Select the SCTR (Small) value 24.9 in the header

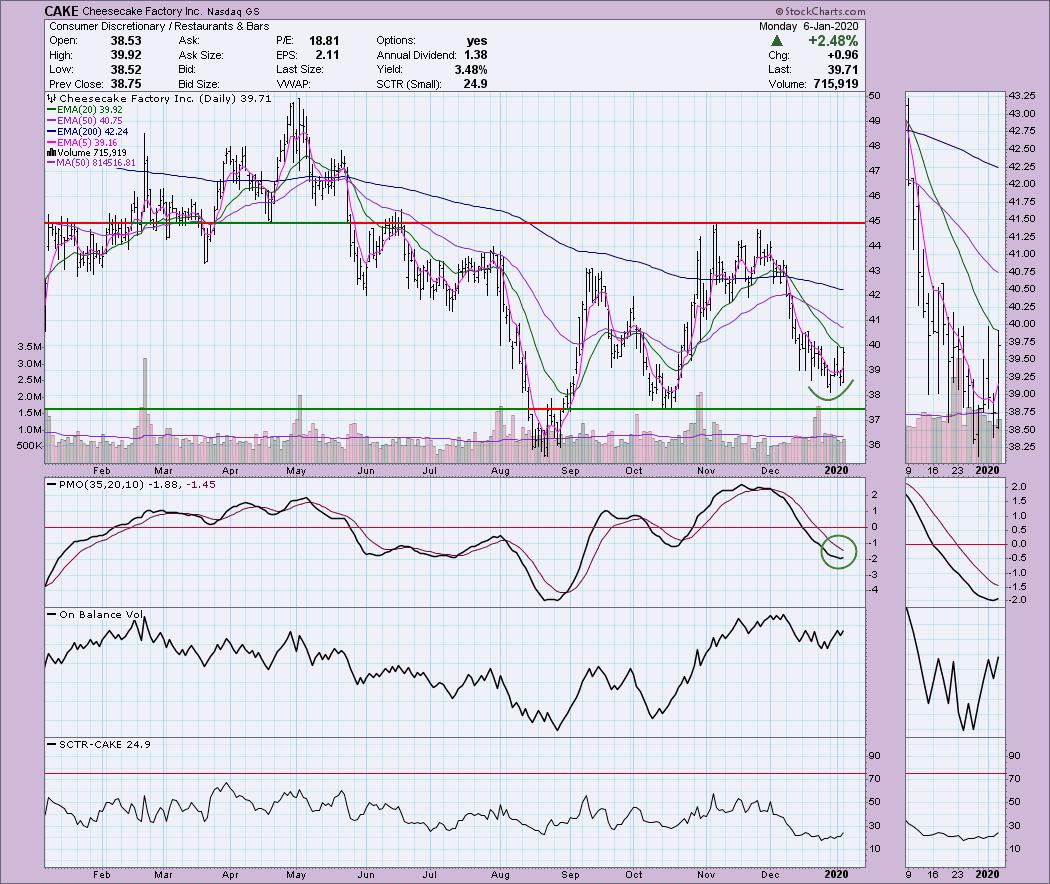tap(475, 84)
